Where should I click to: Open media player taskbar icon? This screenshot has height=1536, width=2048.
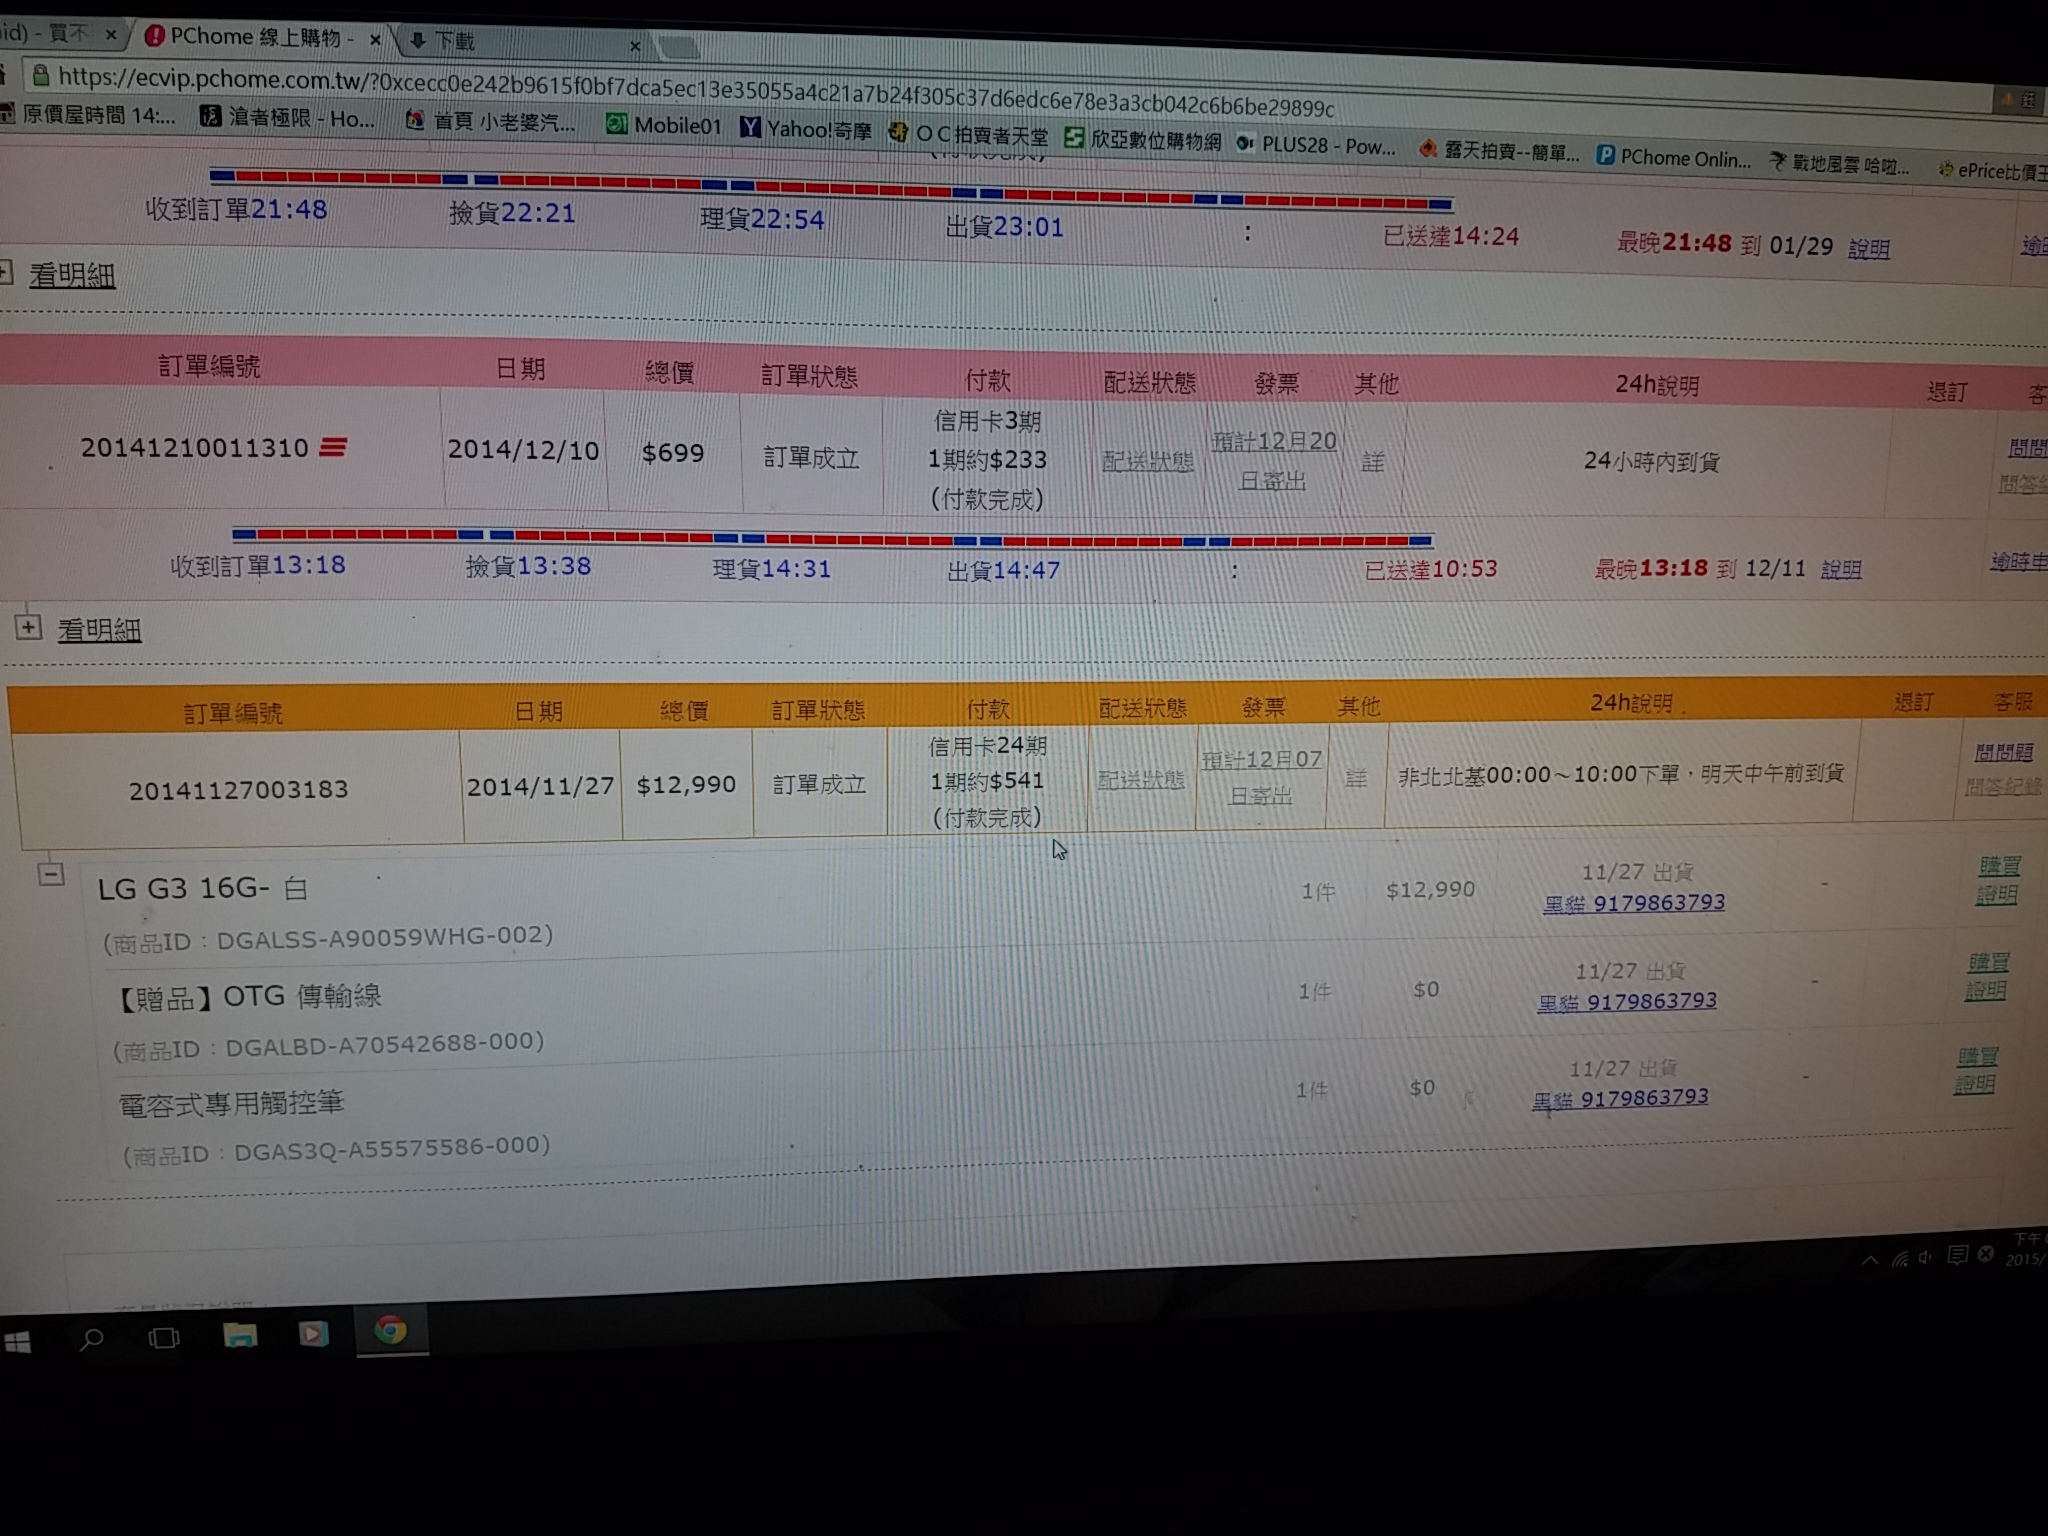(x=314, y=1333)
